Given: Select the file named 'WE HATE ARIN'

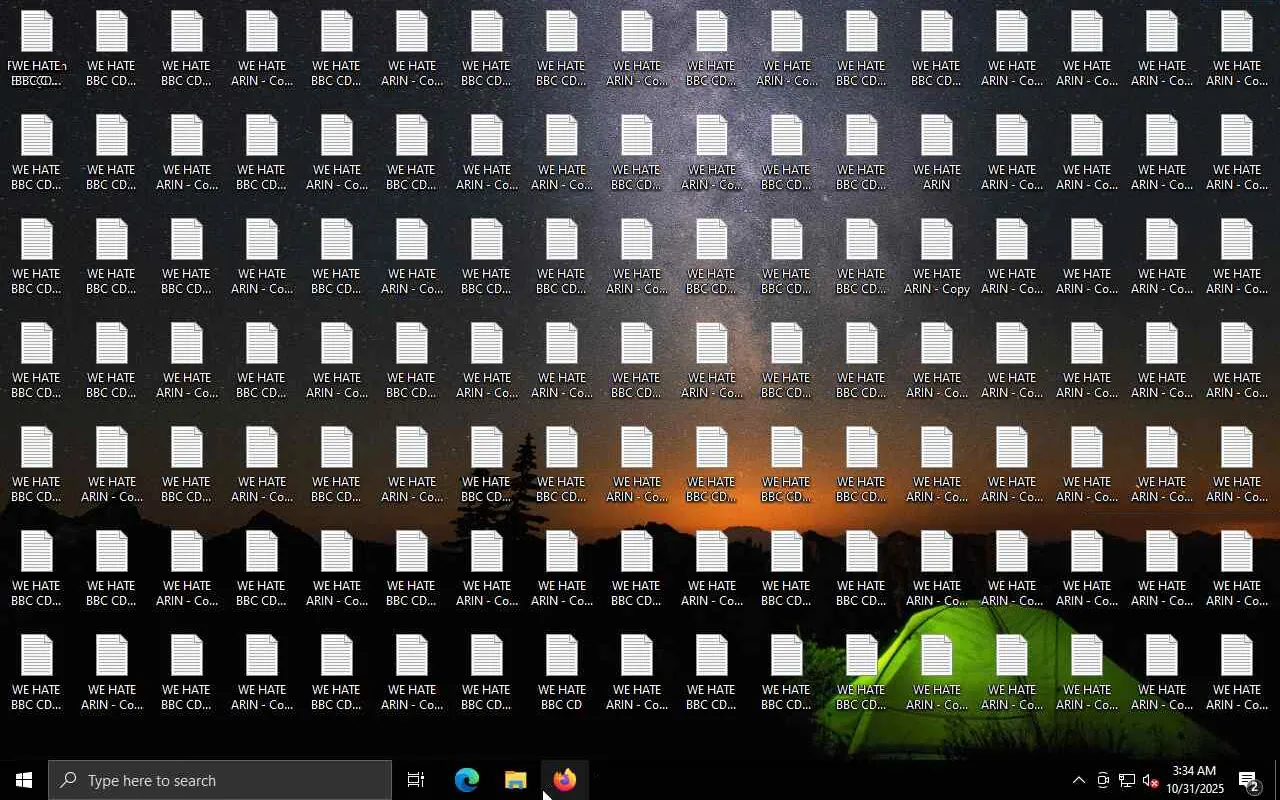Looking at the screenshot, I should point(937,153).
